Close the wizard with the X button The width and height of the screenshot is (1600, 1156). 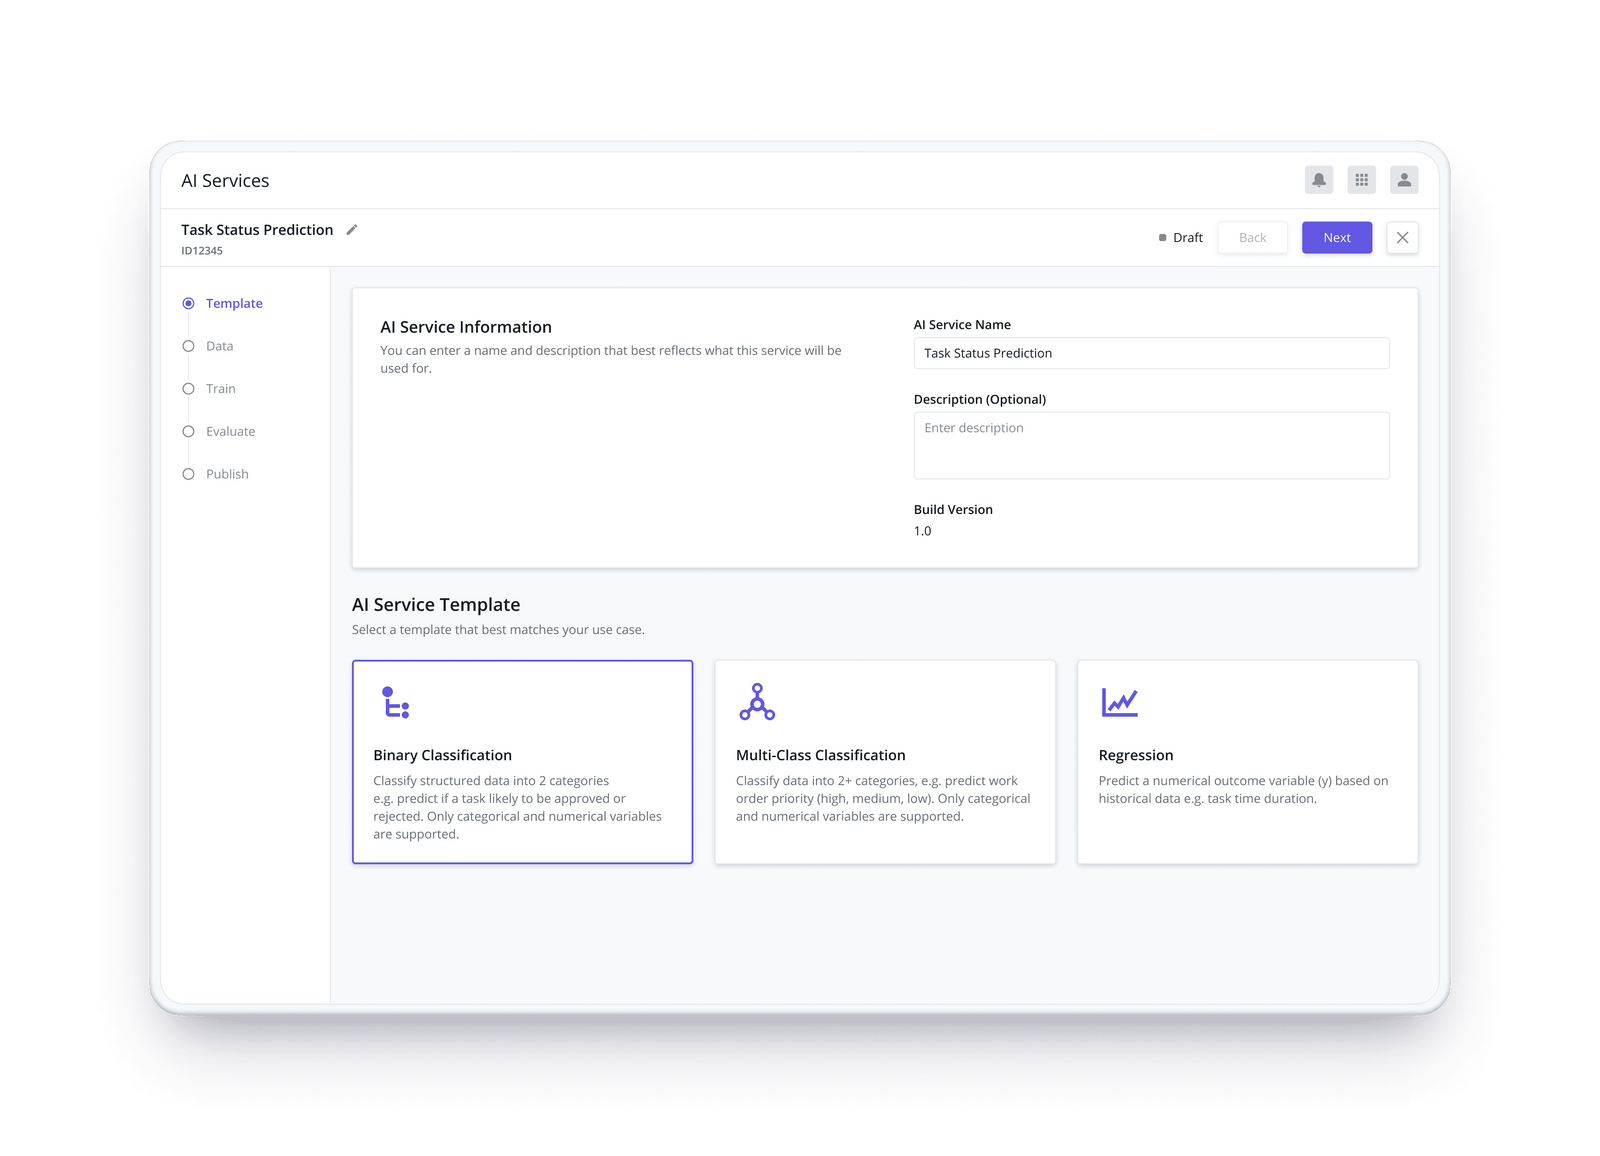(x=1402, y=238)
